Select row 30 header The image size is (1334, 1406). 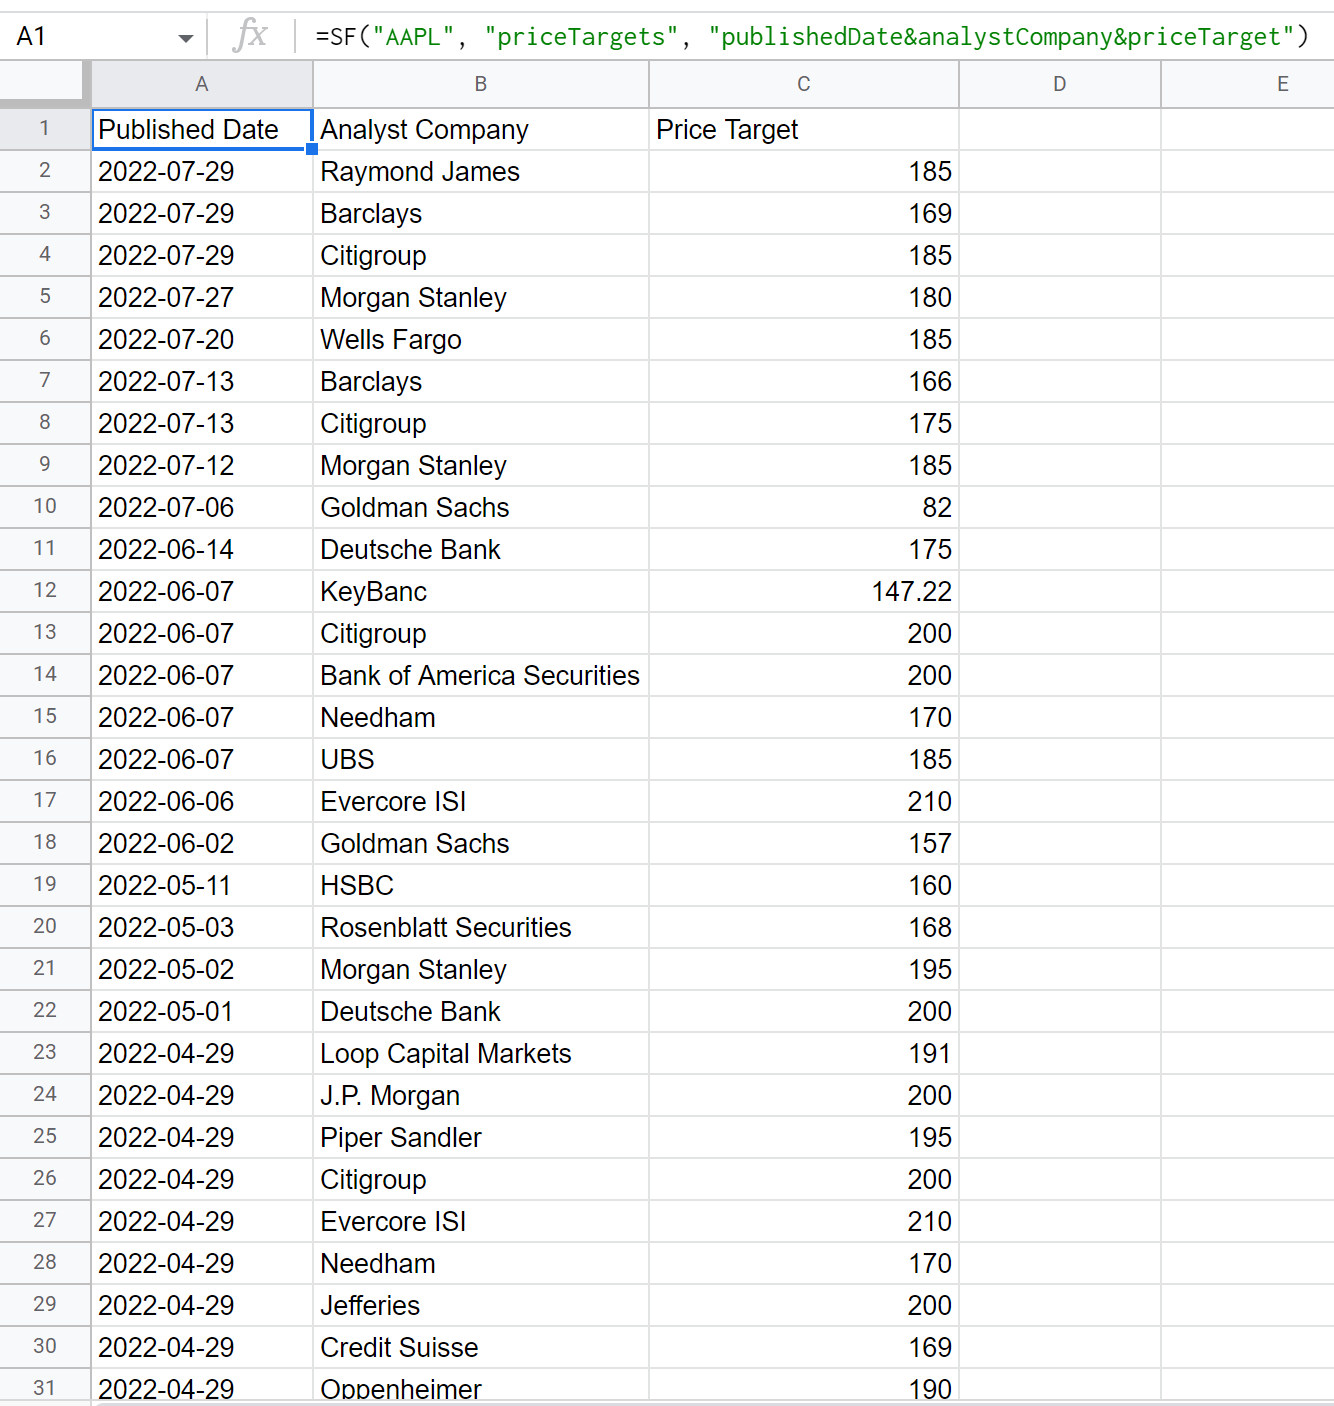pos(45,1347)
